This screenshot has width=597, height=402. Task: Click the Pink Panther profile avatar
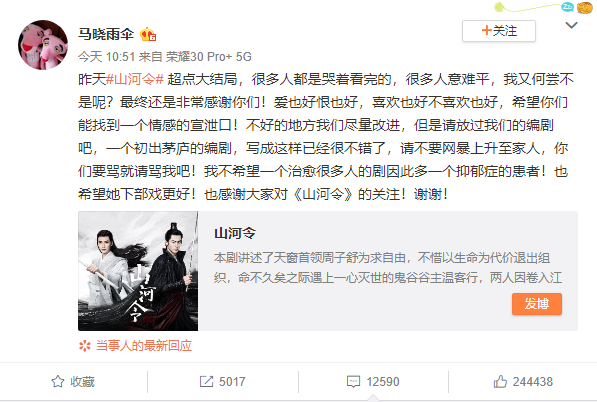pyautogui.click(x=43, y=45)
